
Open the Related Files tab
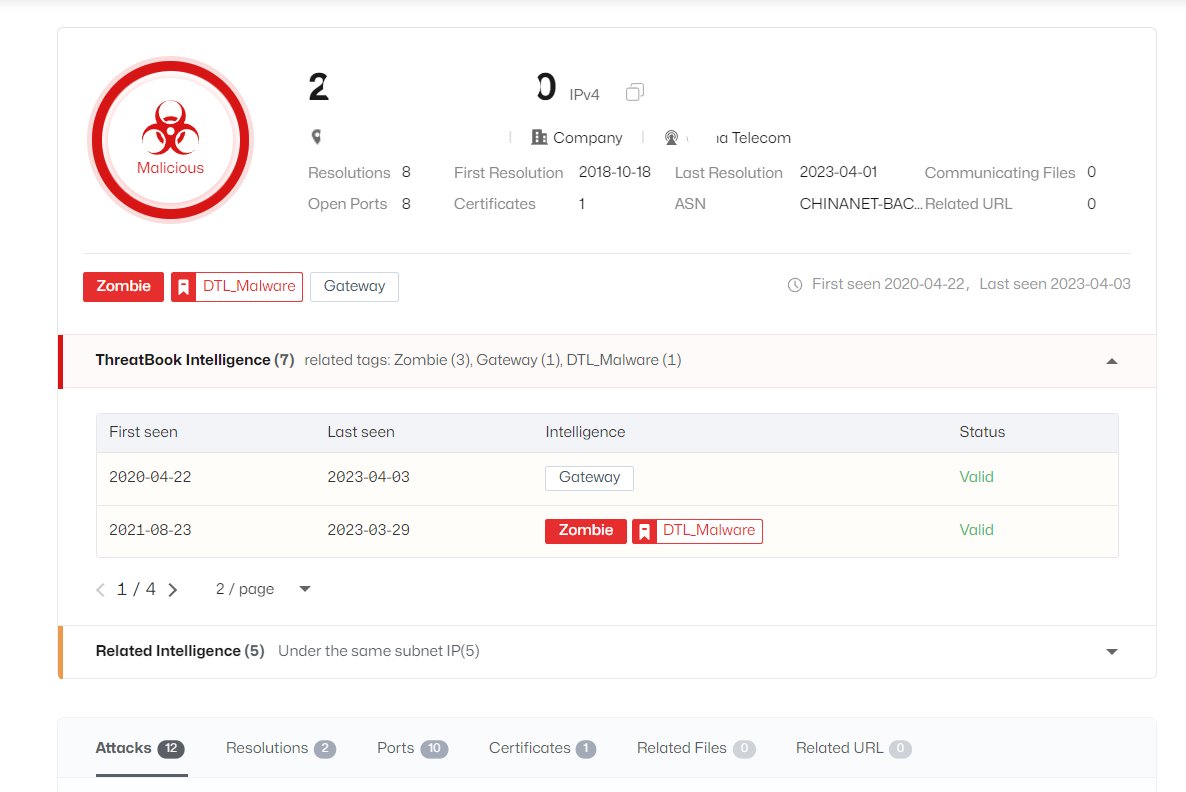coord(696,748)
